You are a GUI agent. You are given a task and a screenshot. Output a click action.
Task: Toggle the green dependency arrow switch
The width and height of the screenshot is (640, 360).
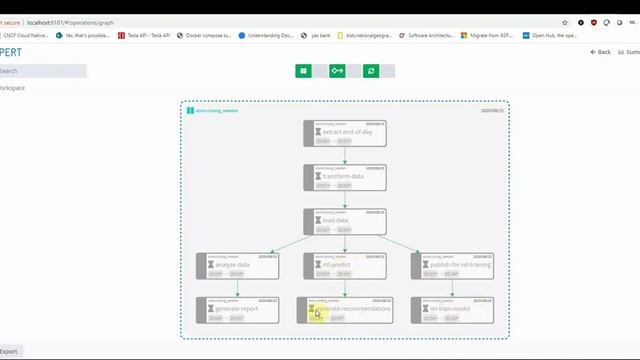tap(345, 71)
